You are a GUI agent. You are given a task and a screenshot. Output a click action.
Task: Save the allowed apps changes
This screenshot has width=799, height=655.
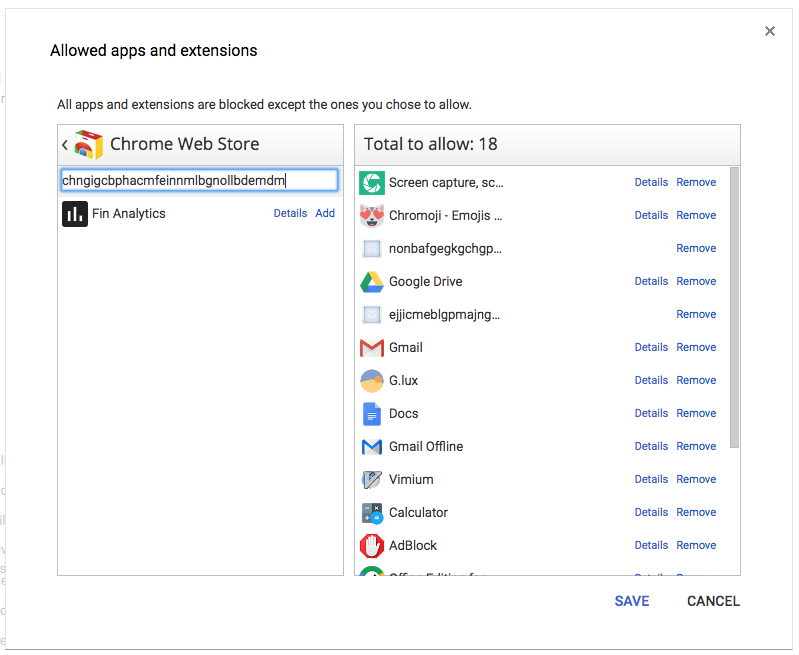tap(632, 601)
